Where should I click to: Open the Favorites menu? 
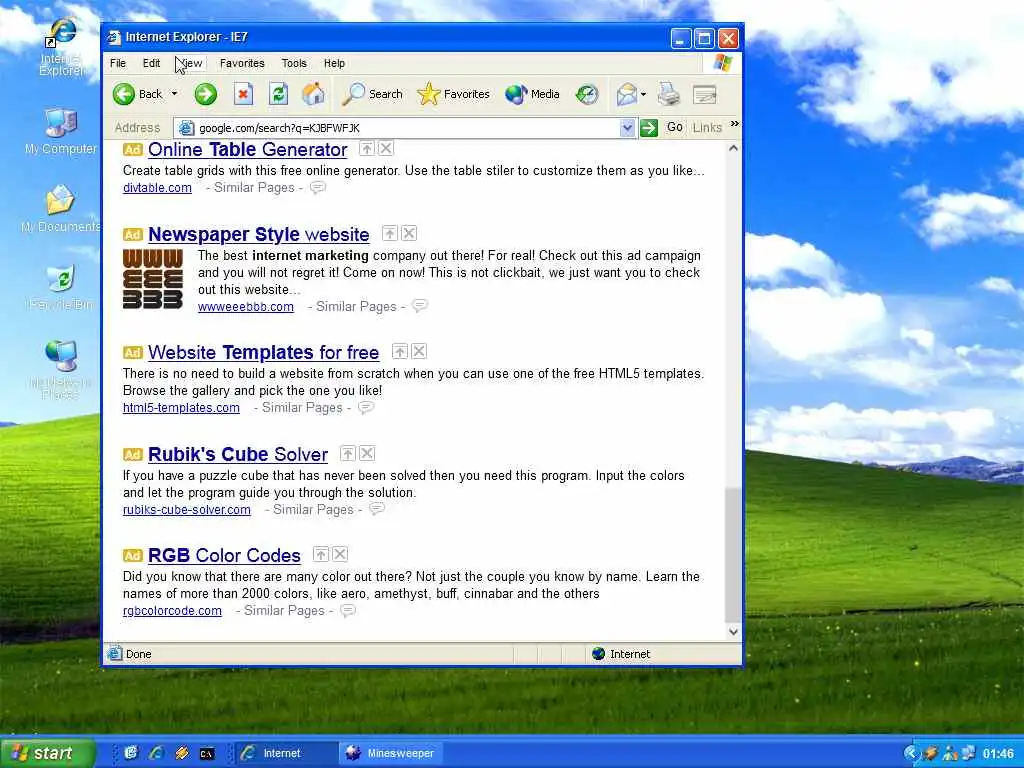coord(242,63)
